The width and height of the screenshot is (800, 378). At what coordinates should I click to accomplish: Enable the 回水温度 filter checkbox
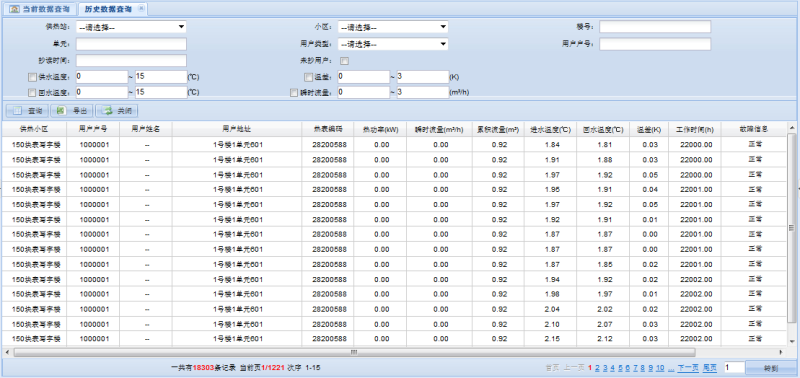click(33, 93)
